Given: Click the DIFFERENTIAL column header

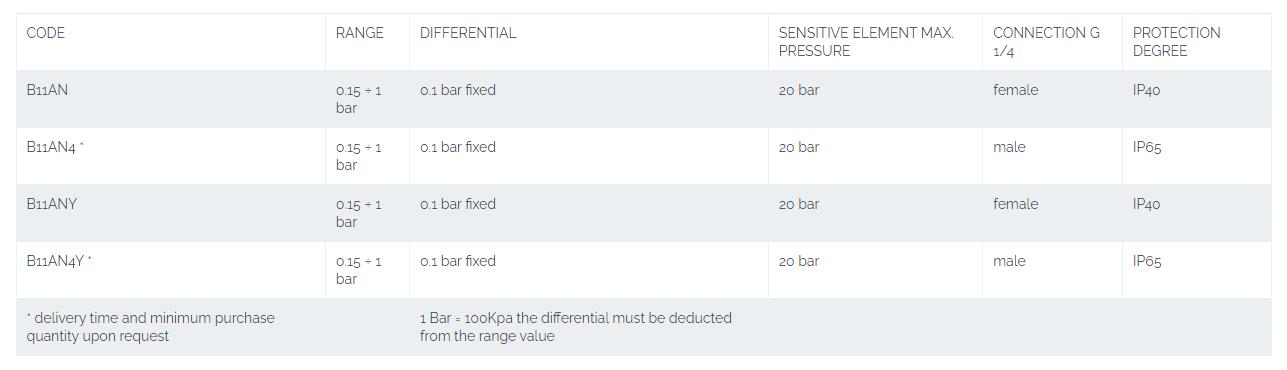Looking at the screenshot, I should [x=468, y=33].
